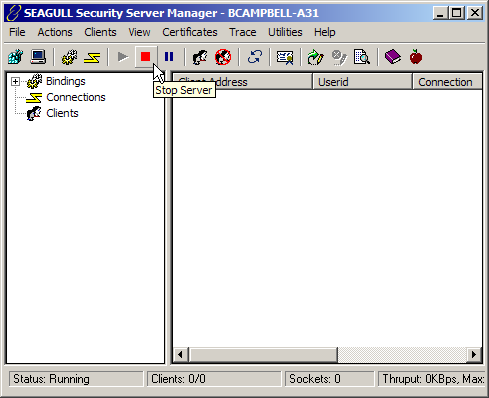
Task: Open the Utilities menu
Action: tap(285, 32)
